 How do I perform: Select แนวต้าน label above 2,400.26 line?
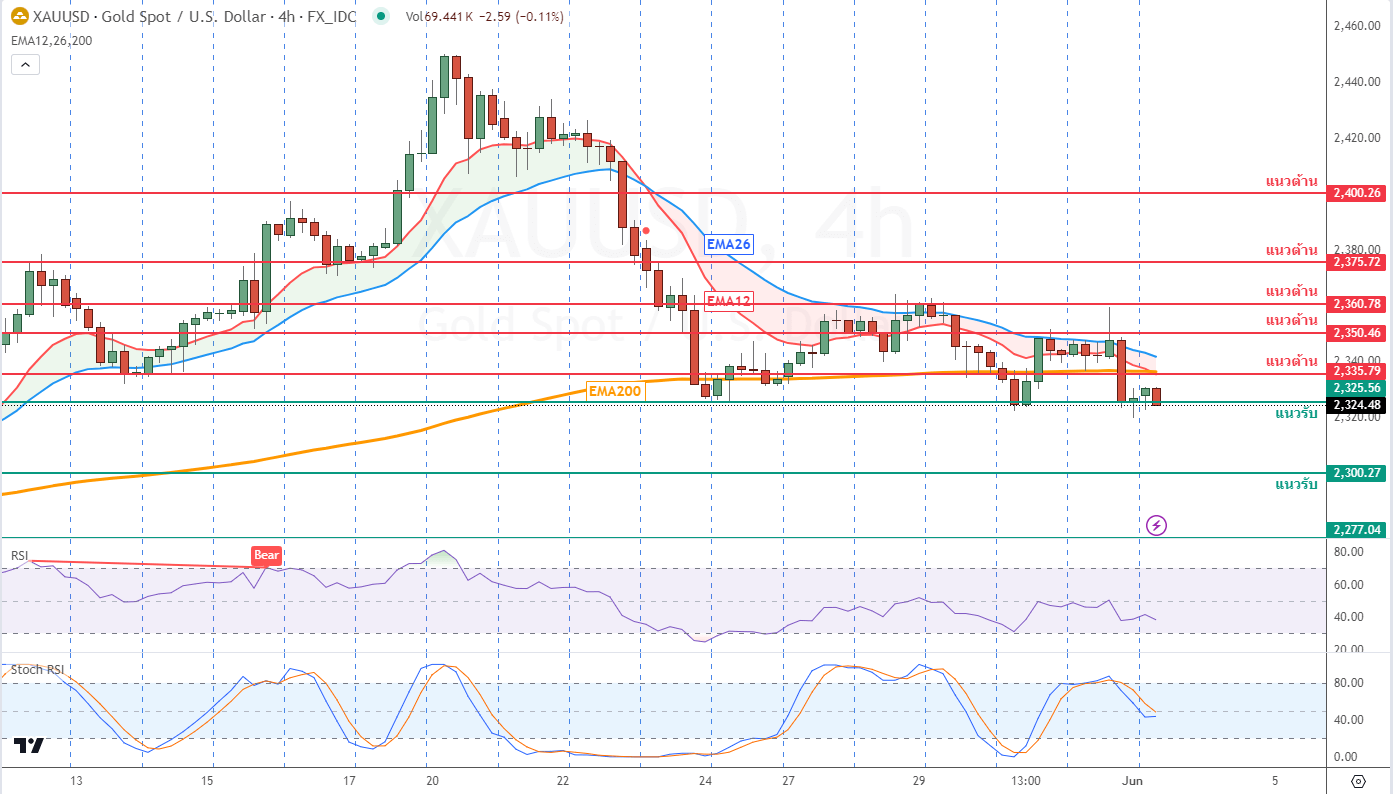(x=1291, y=181)
